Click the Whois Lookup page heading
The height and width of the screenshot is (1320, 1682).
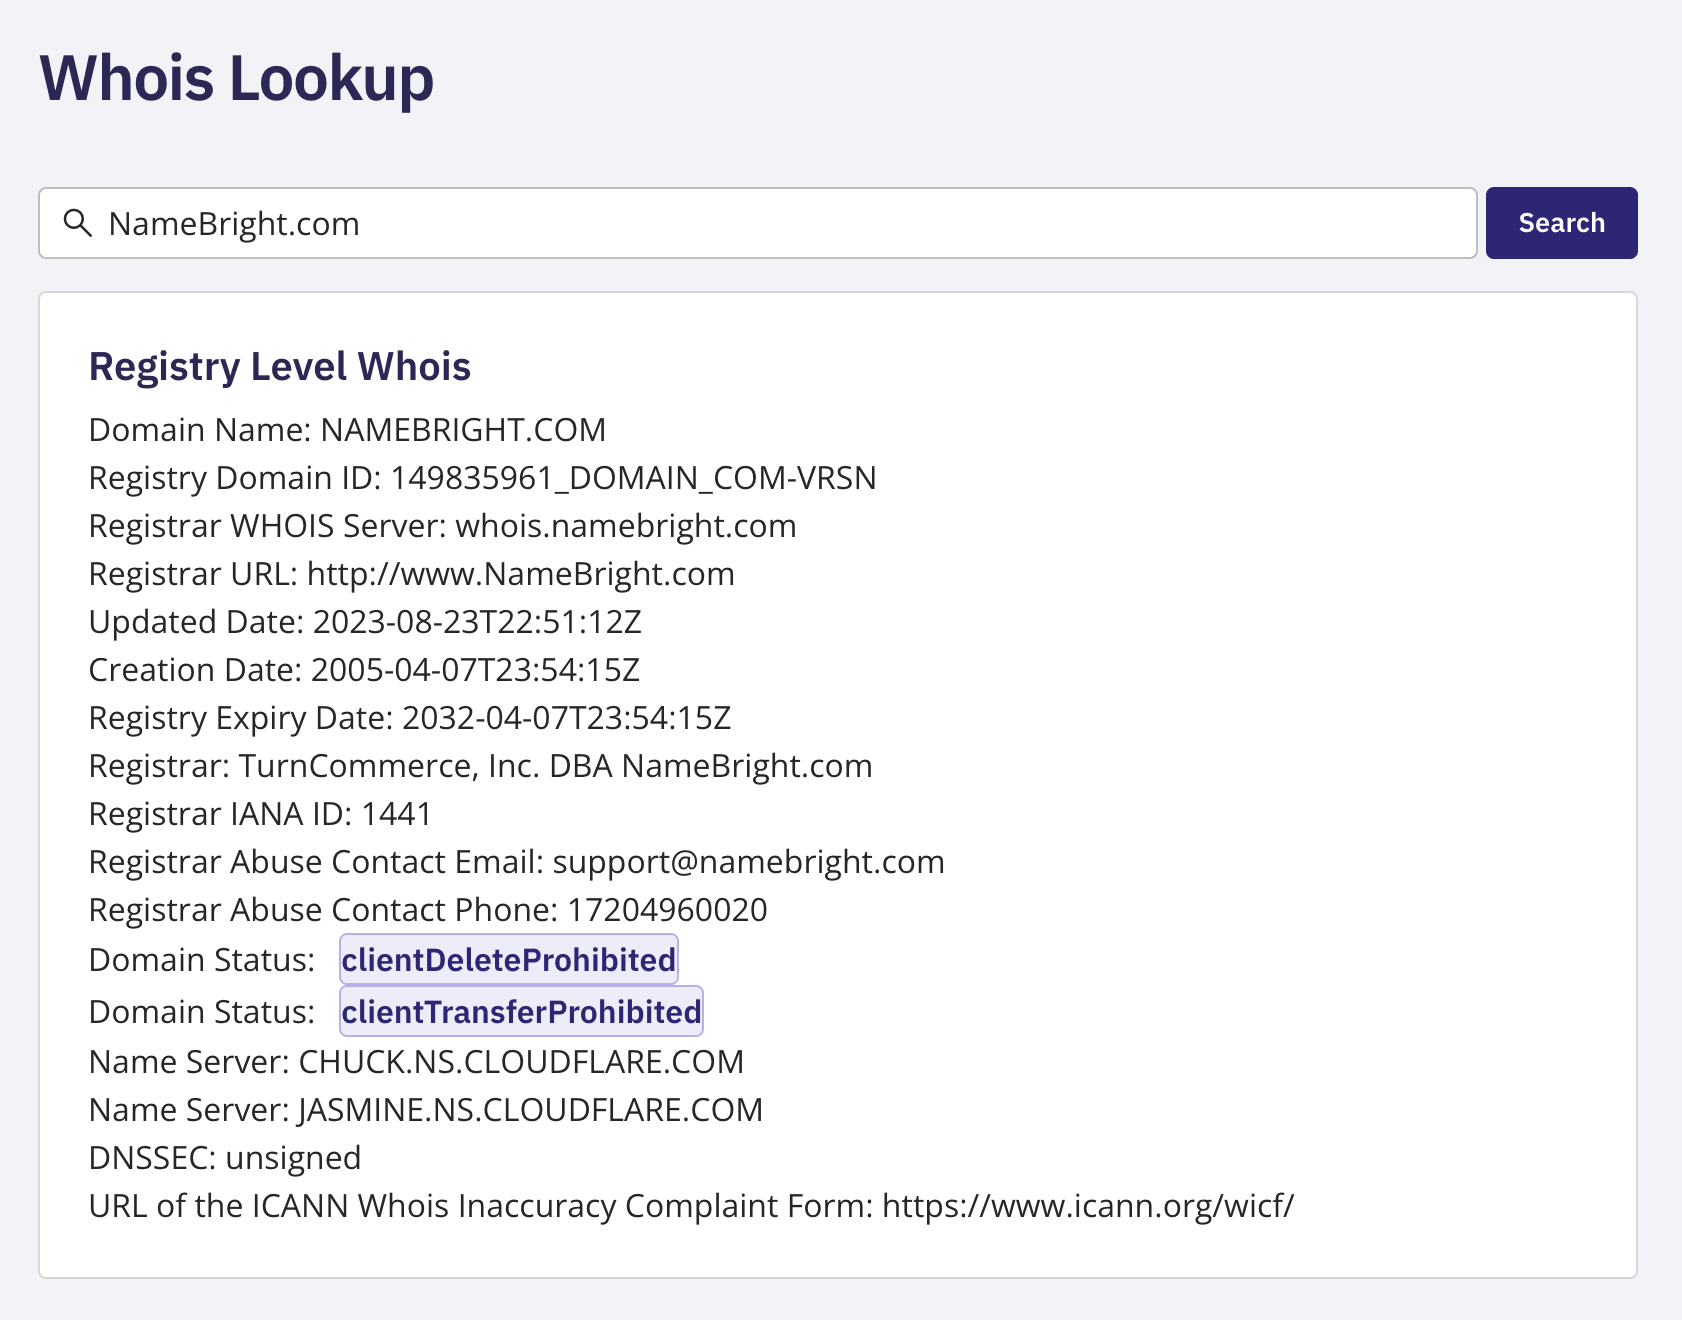click(x=237, y=78)
